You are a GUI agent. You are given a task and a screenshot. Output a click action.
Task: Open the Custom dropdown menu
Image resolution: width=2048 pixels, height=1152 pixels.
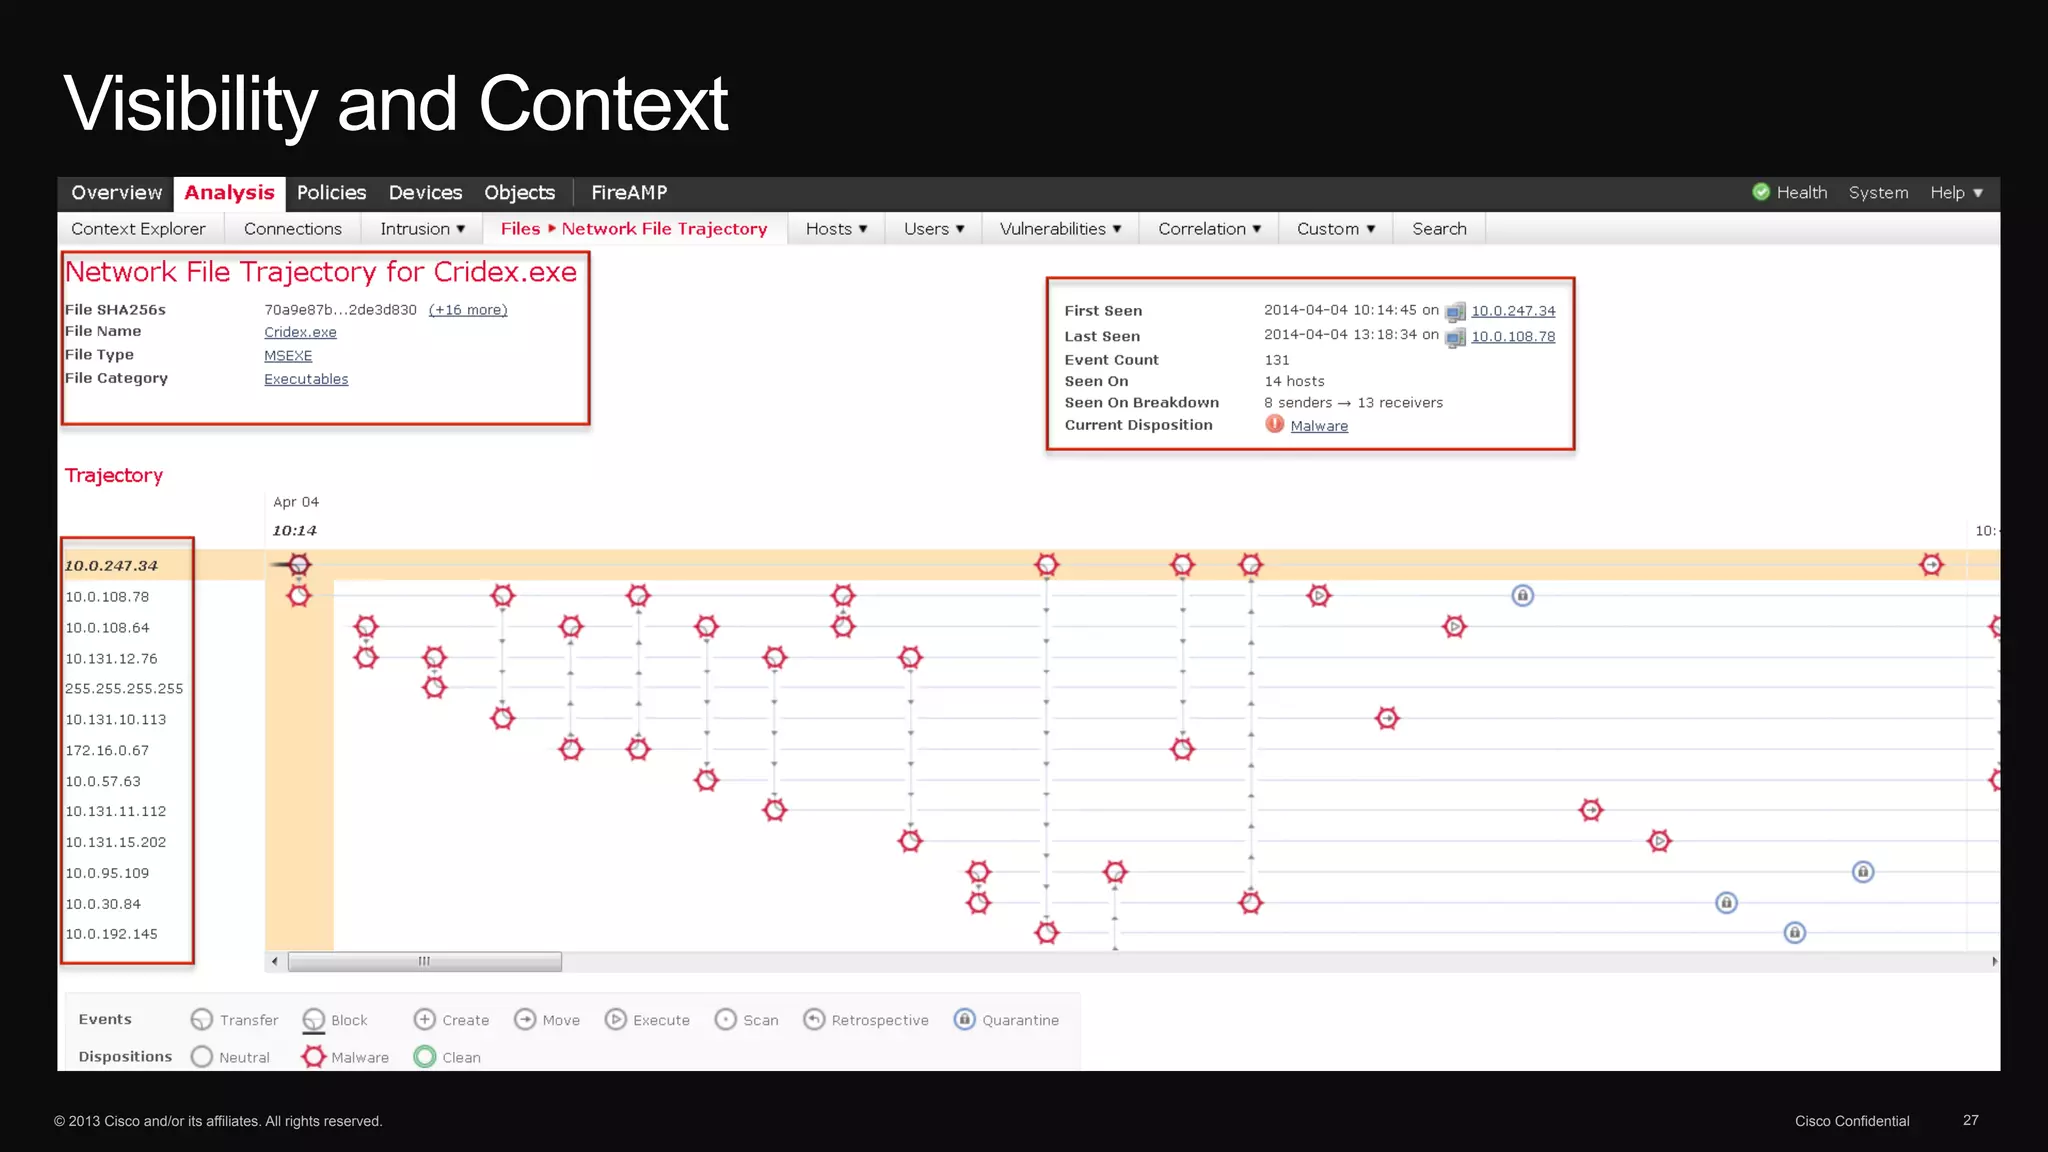tap(1336, 229)
